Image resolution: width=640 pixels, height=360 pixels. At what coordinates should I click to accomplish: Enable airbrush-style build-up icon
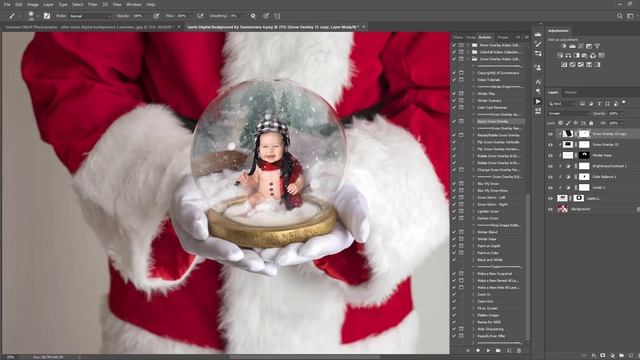click(x=200, y=16)
